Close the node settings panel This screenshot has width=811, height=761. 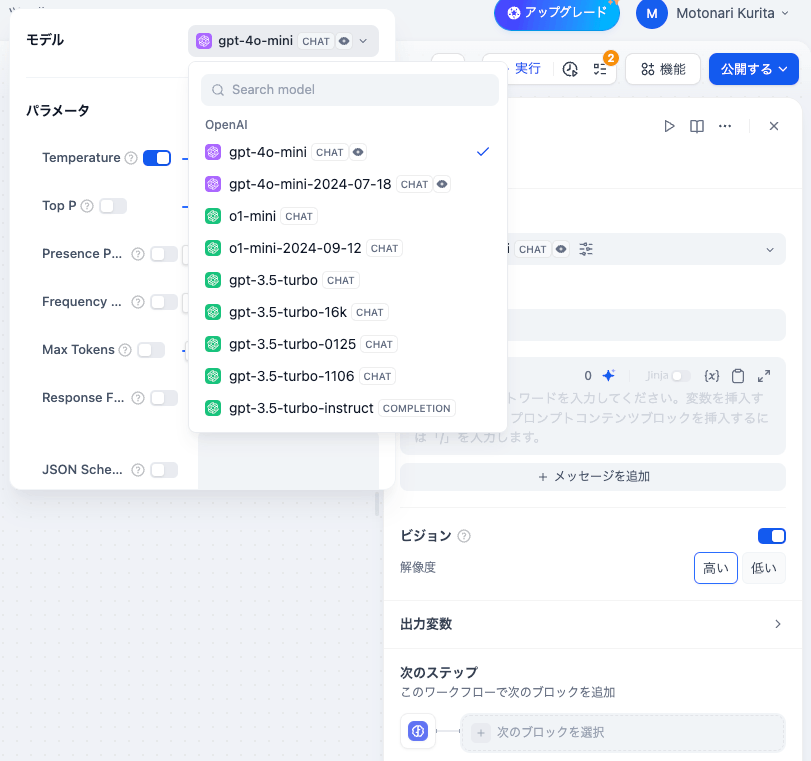click(x=774, y=126)
